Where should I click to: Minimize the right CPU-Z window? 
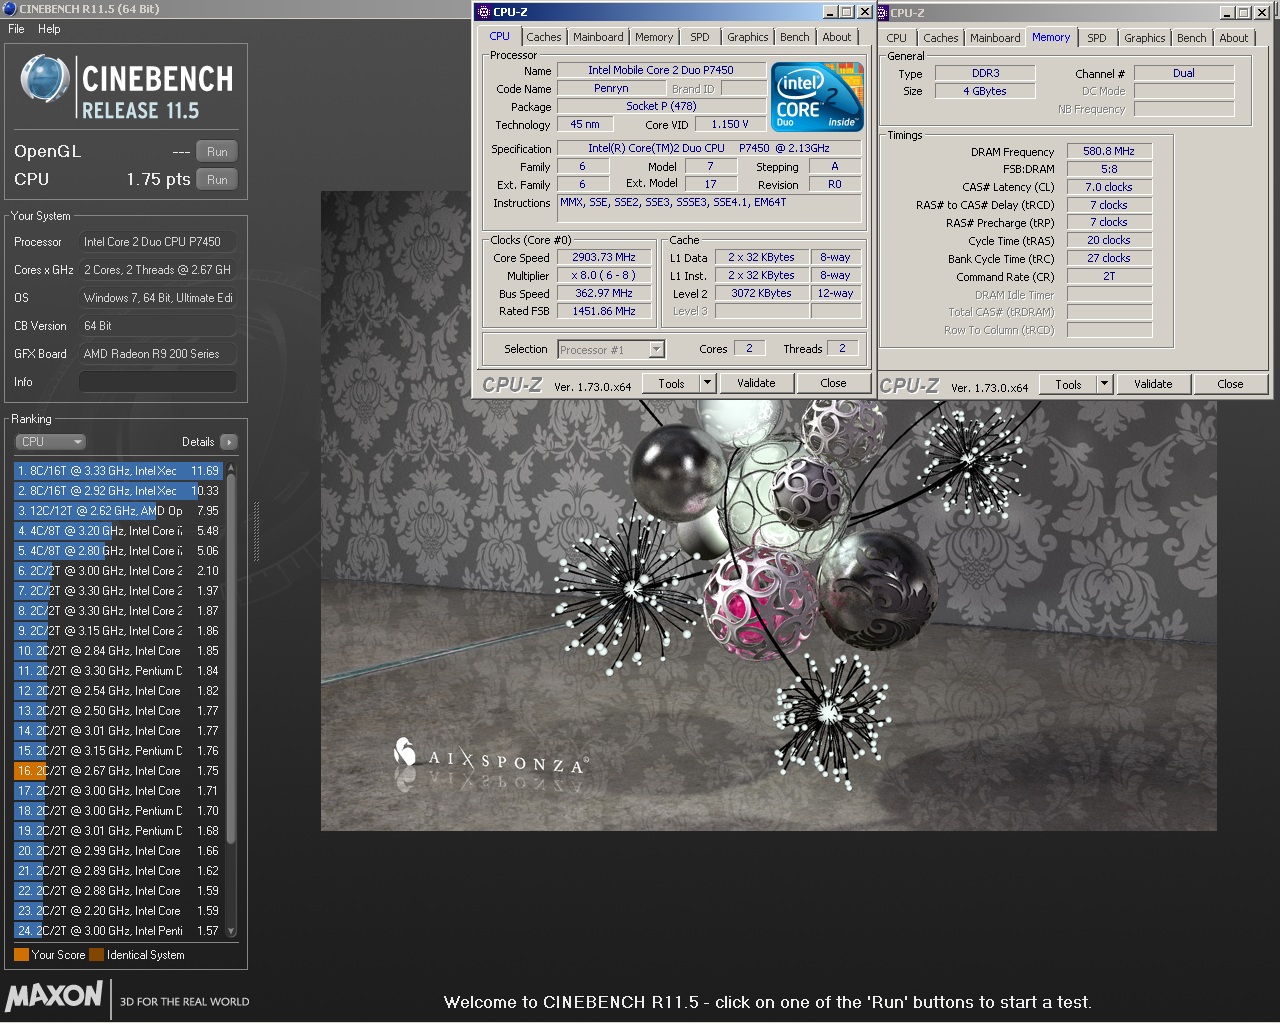click(1227, 13)
